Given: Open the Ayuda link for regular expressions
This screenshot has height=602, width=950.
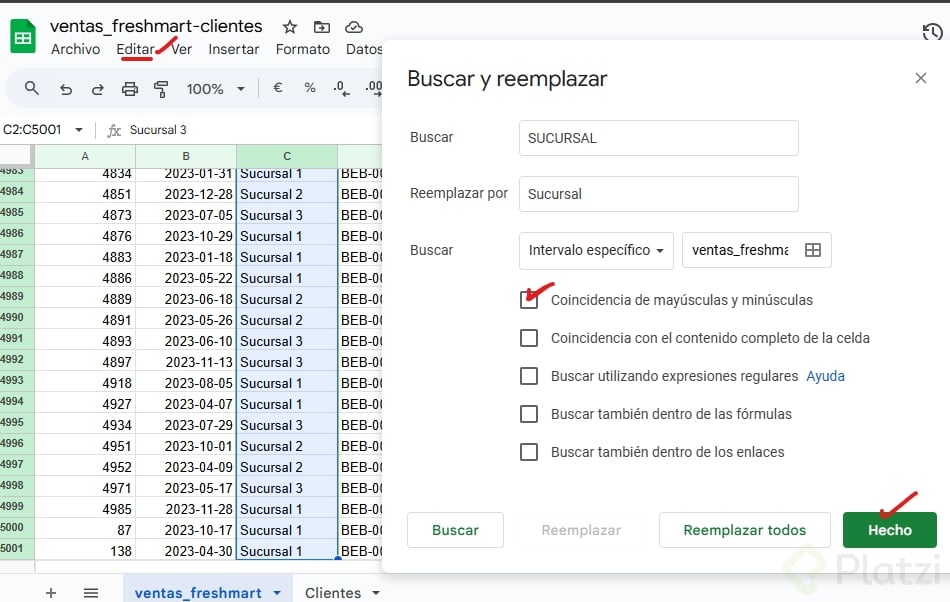Looking at the screenshot, I should coord(825,376).
